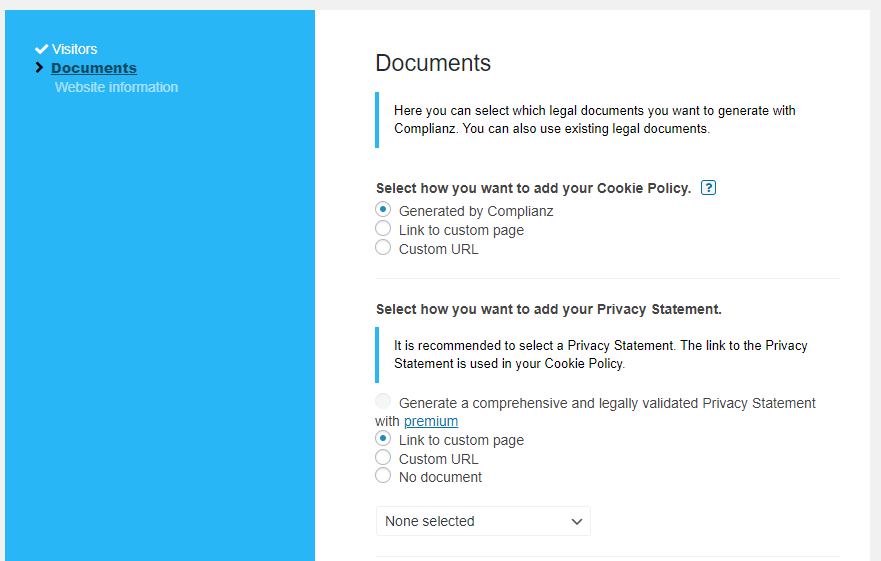Choose Link to custom page for Privacy Statement
The width and height of the screenshot is (881, 561).
[383, 439]
